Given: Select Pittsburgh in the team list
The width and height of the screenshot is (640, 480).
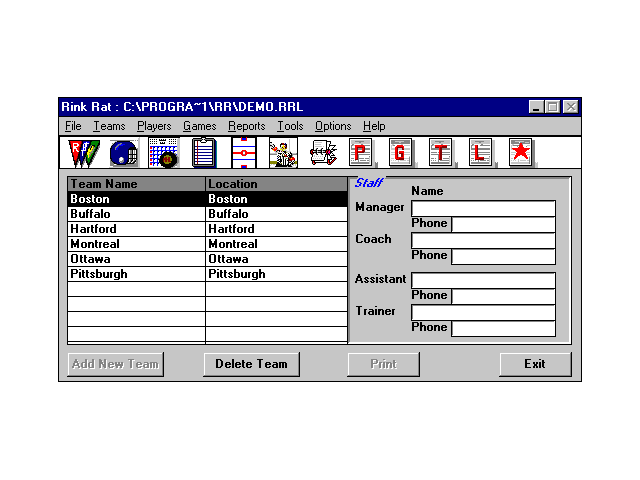Looking at the screenshot, I should click(x=136, y=274).
